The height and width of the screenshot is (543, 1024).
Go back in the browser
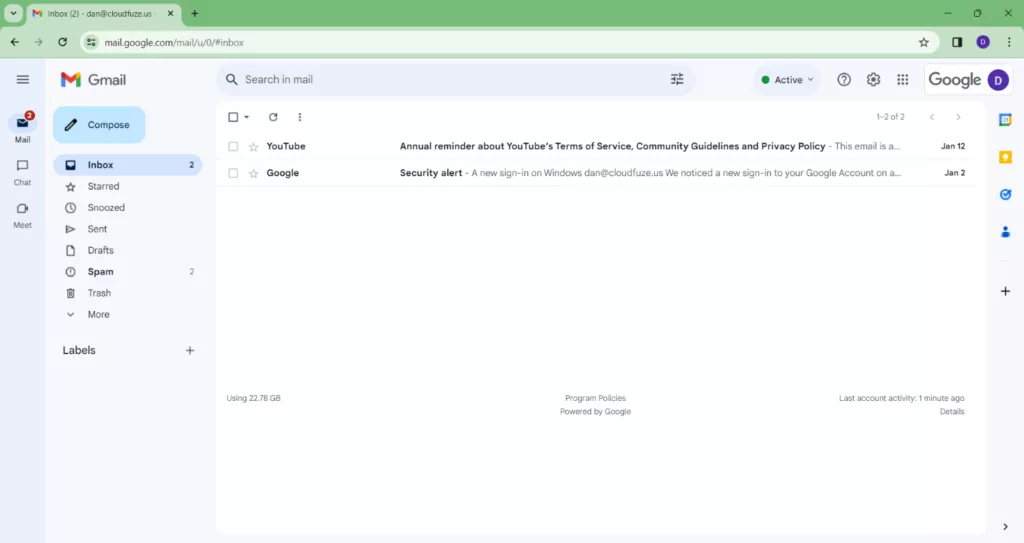pyautogui.click(x=15, y=42)
